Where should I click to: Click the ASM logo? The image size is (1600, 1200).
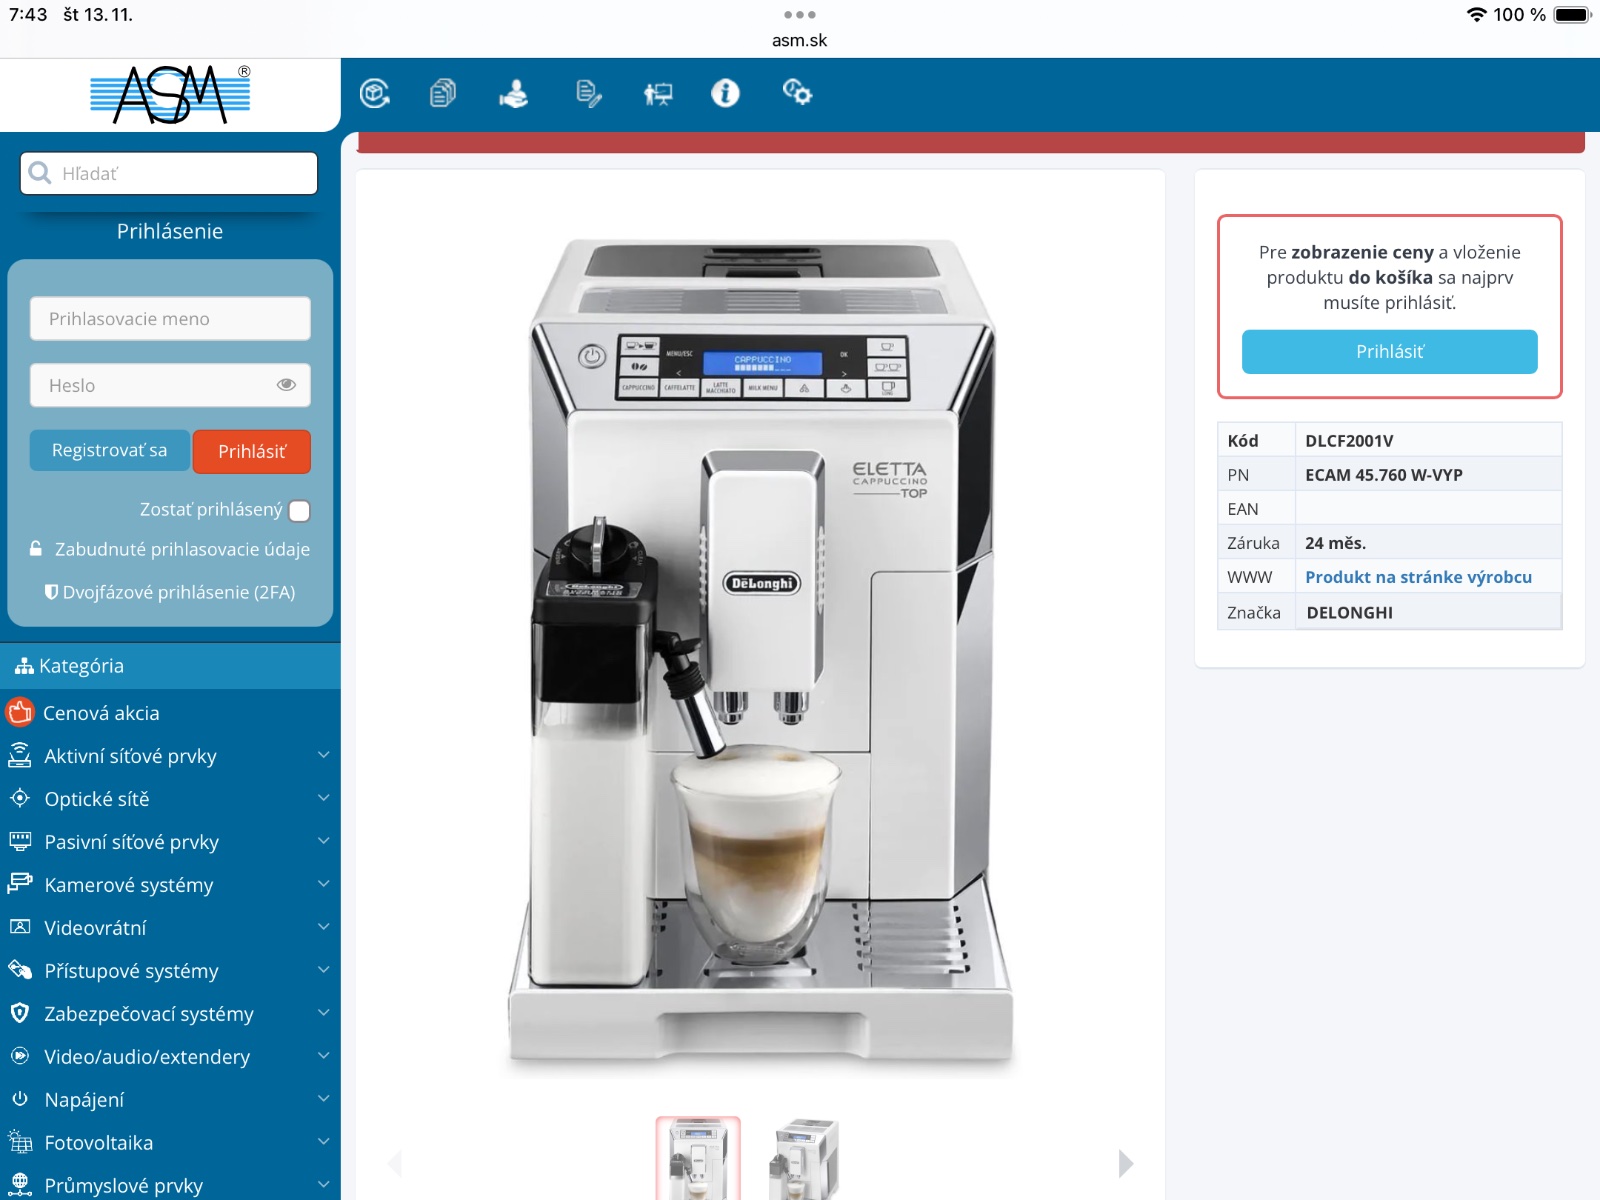(170, 95)
